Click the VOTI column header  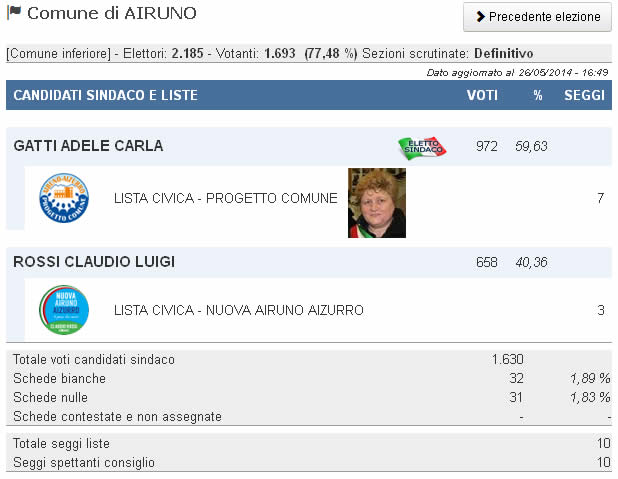click(482, 95)
